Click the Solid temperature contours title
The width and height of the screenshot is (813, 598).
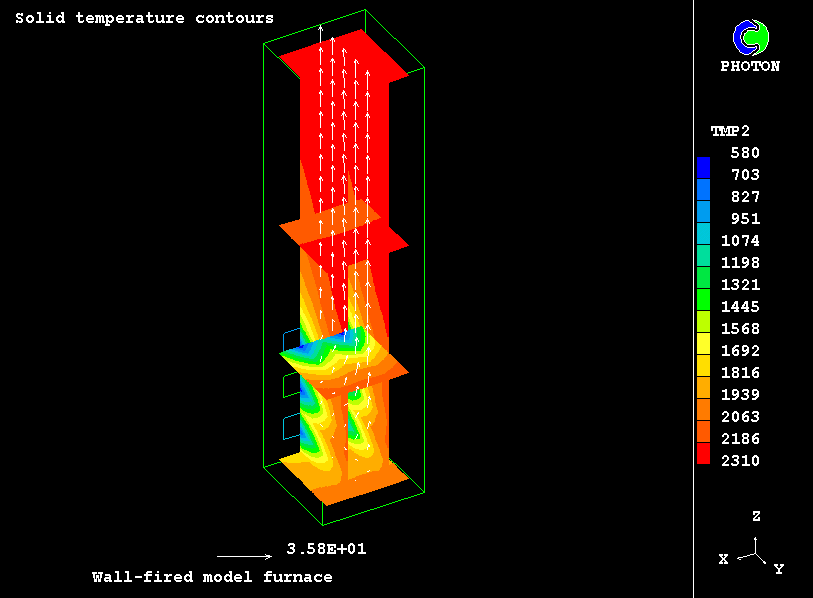144,18
